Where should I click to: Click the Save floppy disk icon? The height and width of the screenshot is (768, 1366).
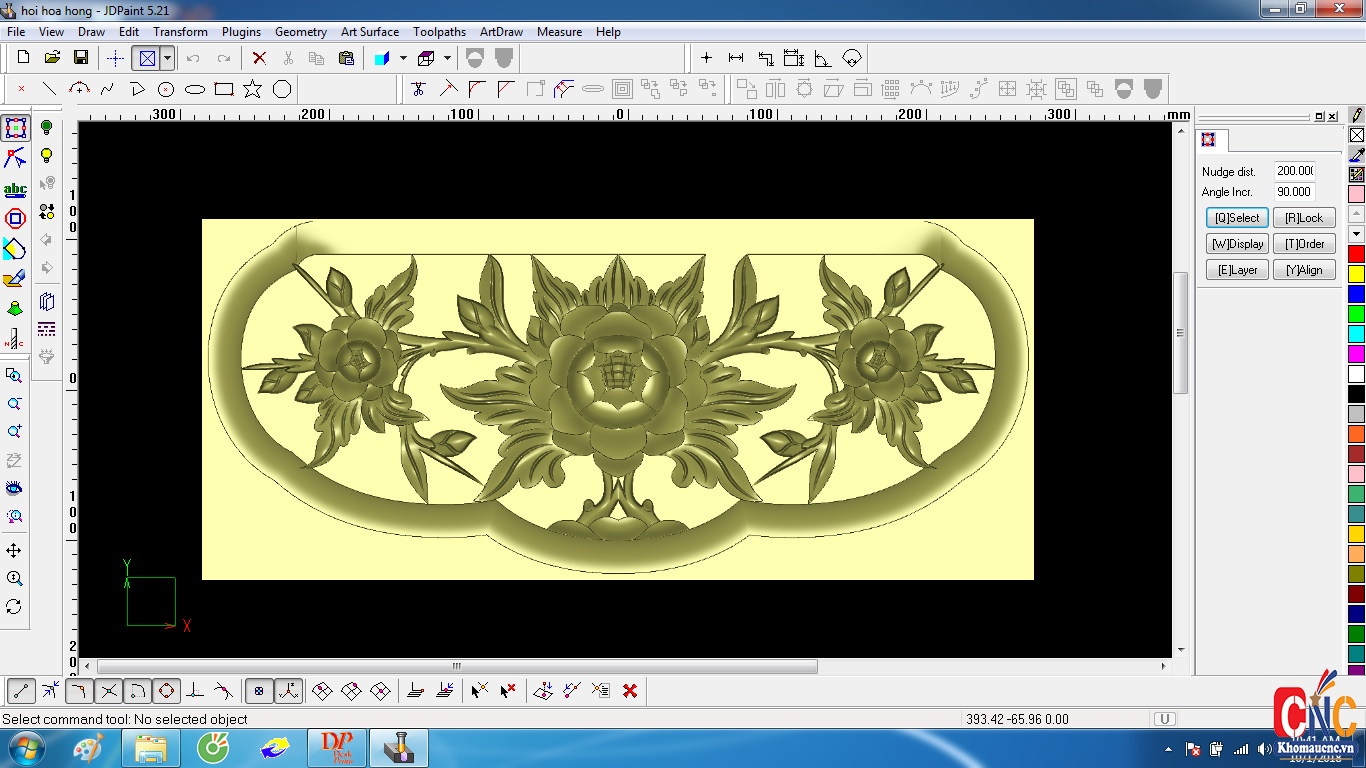[x=81, y=58]
